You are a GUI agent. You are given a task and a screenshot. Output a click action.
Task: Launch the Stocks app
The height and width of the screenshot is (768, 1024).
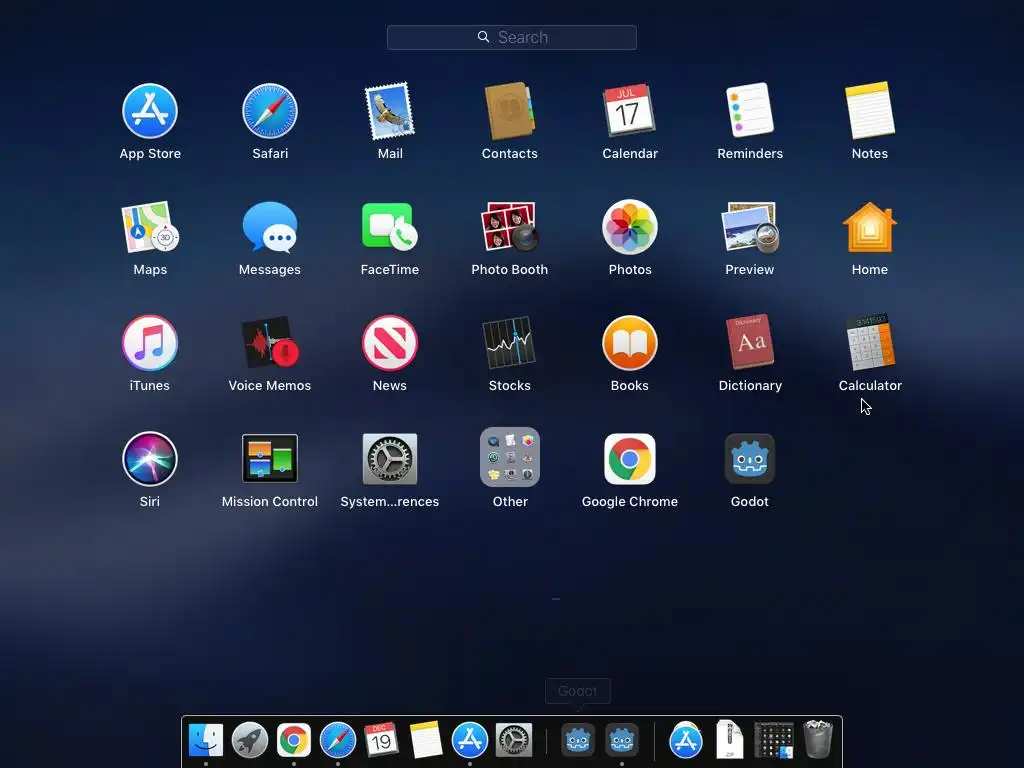click(510, 343)
